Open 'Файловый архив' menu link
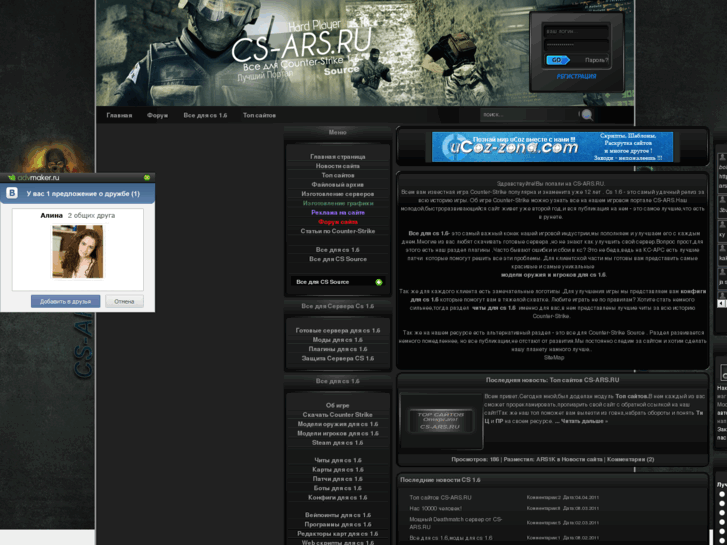727x545 pixels. (338, 185)
